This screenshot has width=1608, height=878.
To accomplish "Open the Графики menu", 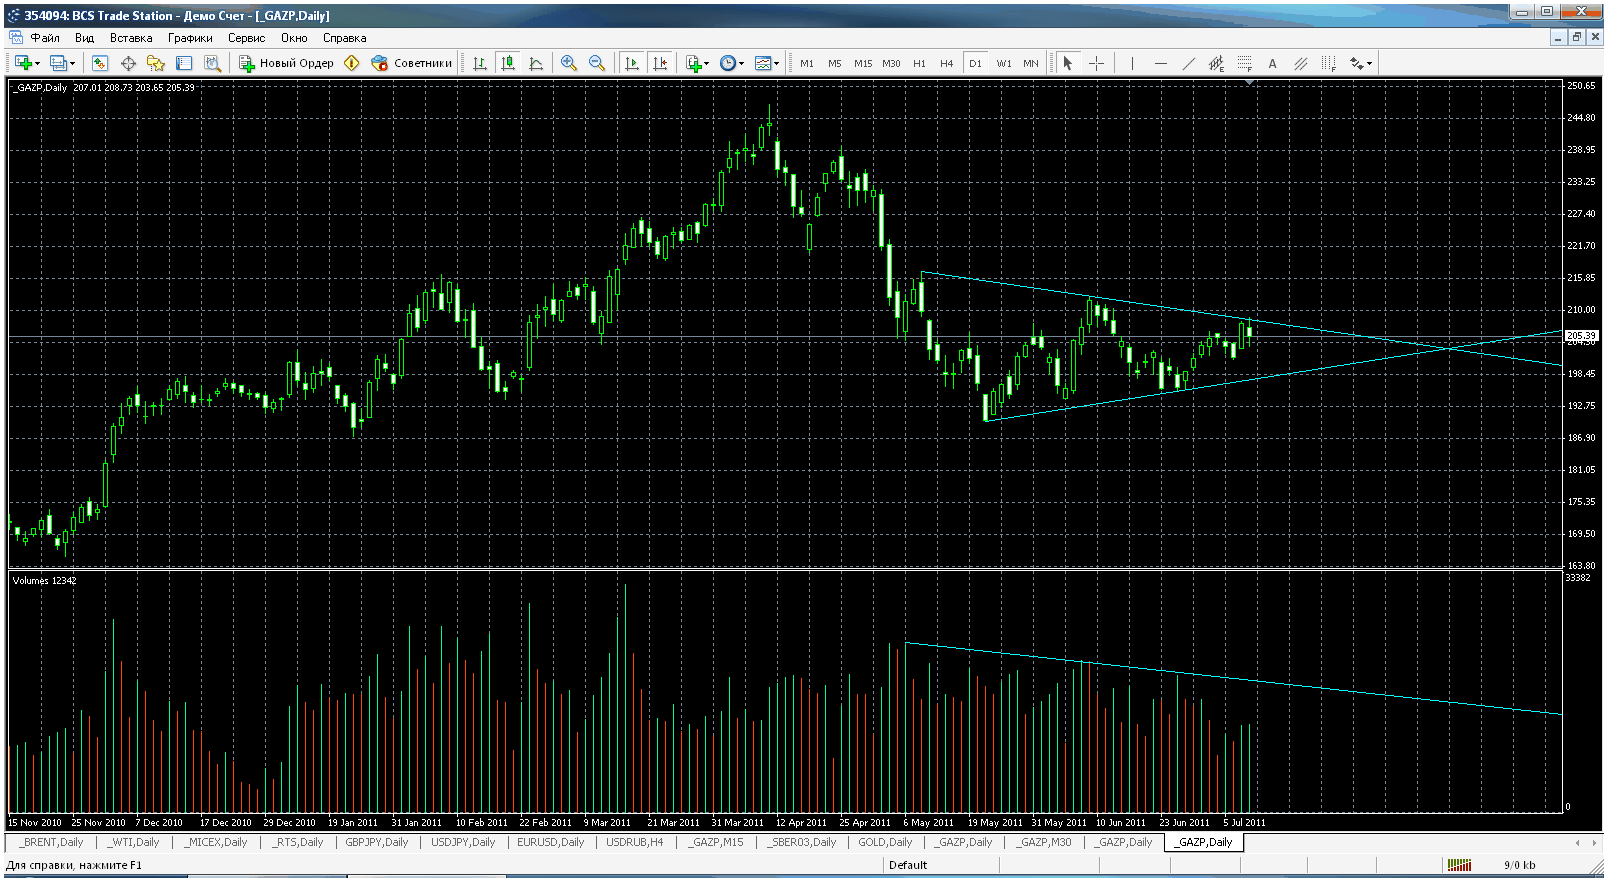I will 190,38.
